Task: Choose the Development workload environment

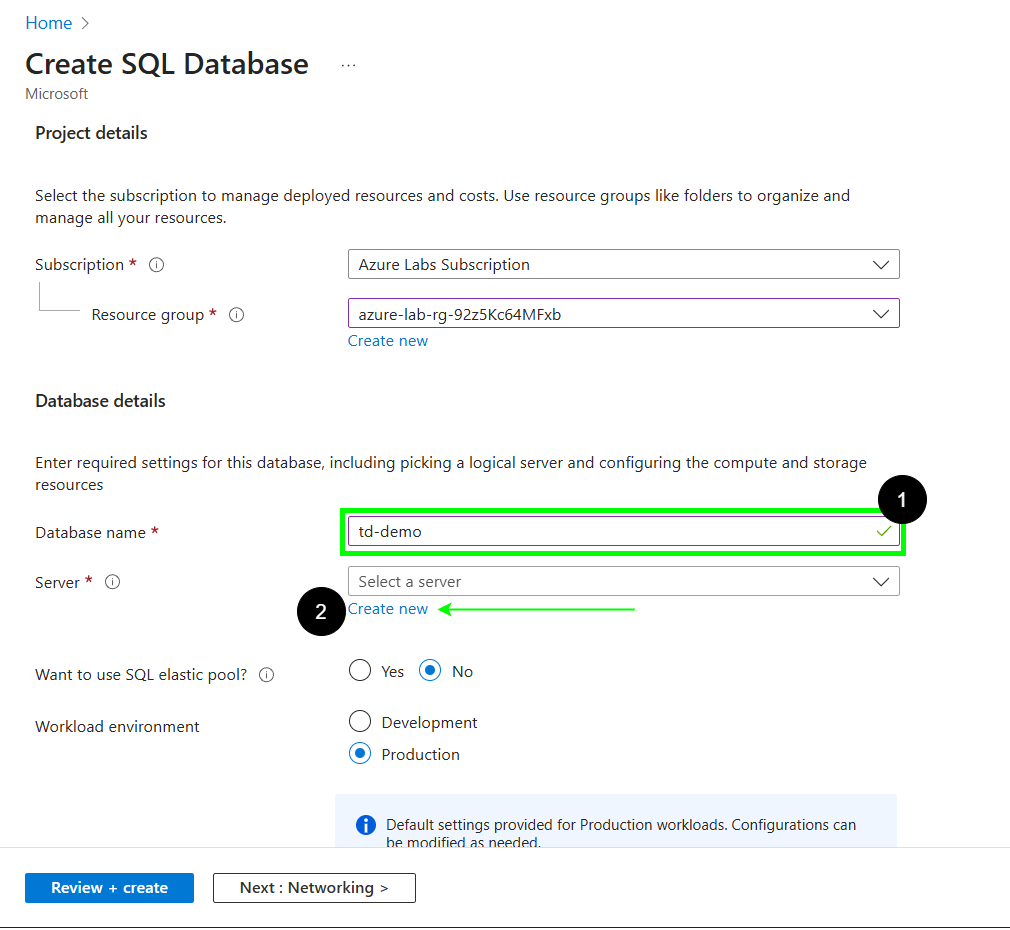Action: coord(360,722)
